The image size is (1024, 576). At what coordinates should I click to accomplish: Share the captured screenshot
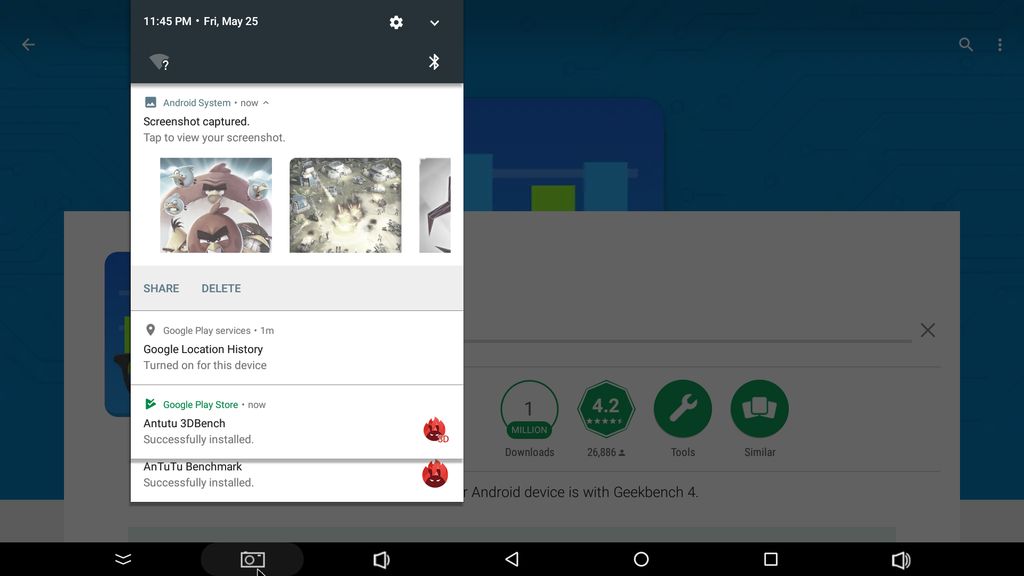pyautogui.click(x=161, y=289)
